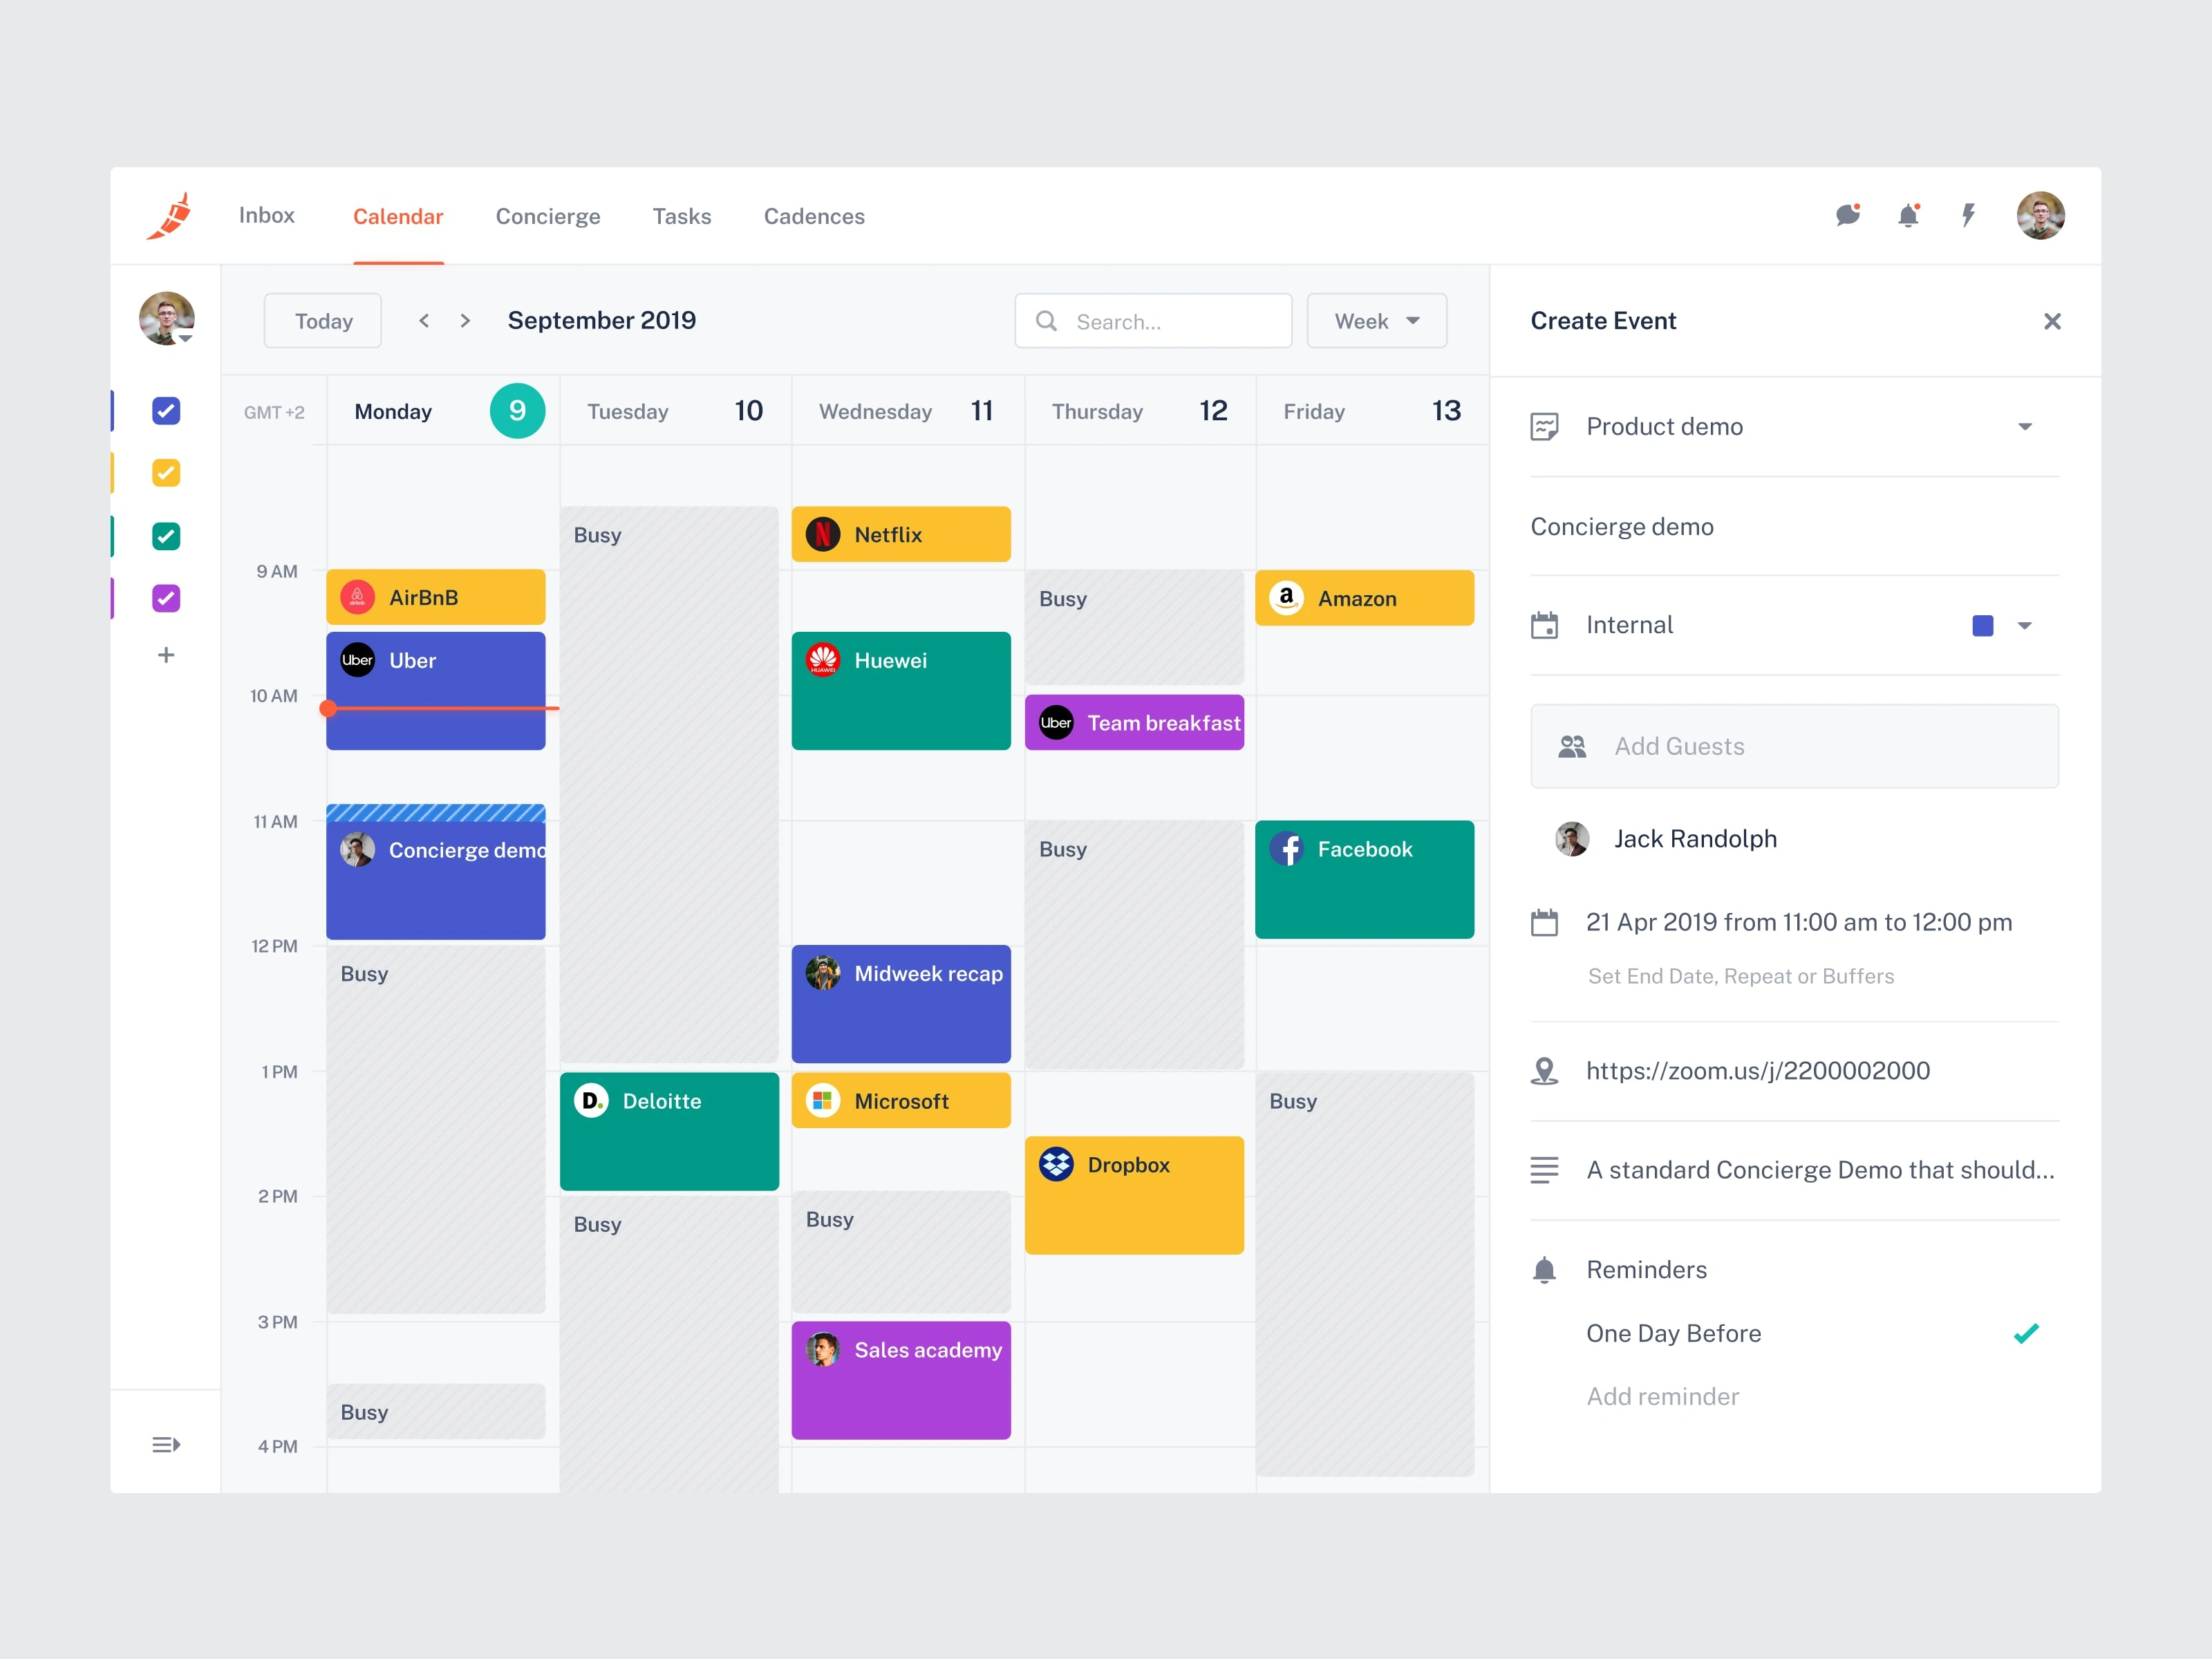Click the description lines icon

(x=1544, y=1170)
